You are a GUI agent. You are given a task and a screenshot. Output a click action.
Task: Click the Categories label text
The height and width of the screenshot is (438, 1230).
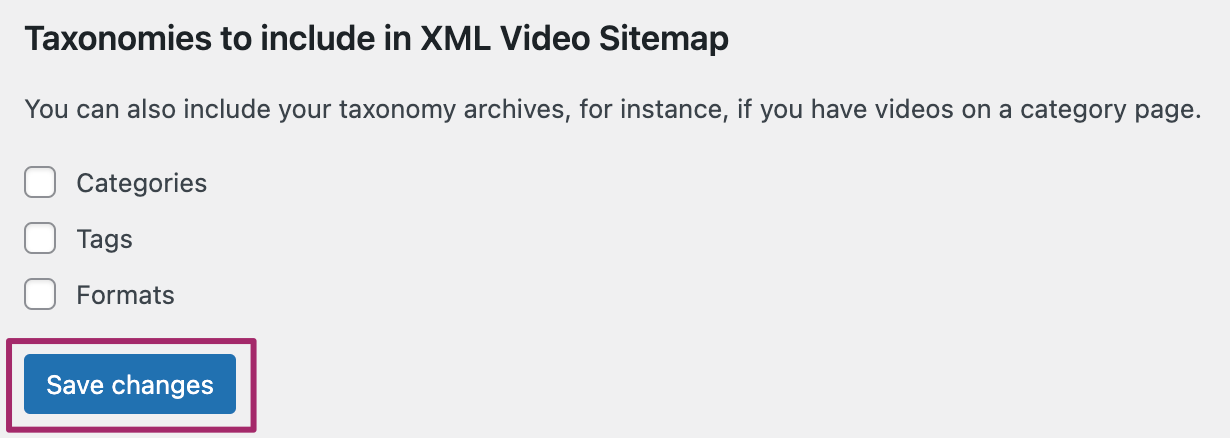[141, 183]
